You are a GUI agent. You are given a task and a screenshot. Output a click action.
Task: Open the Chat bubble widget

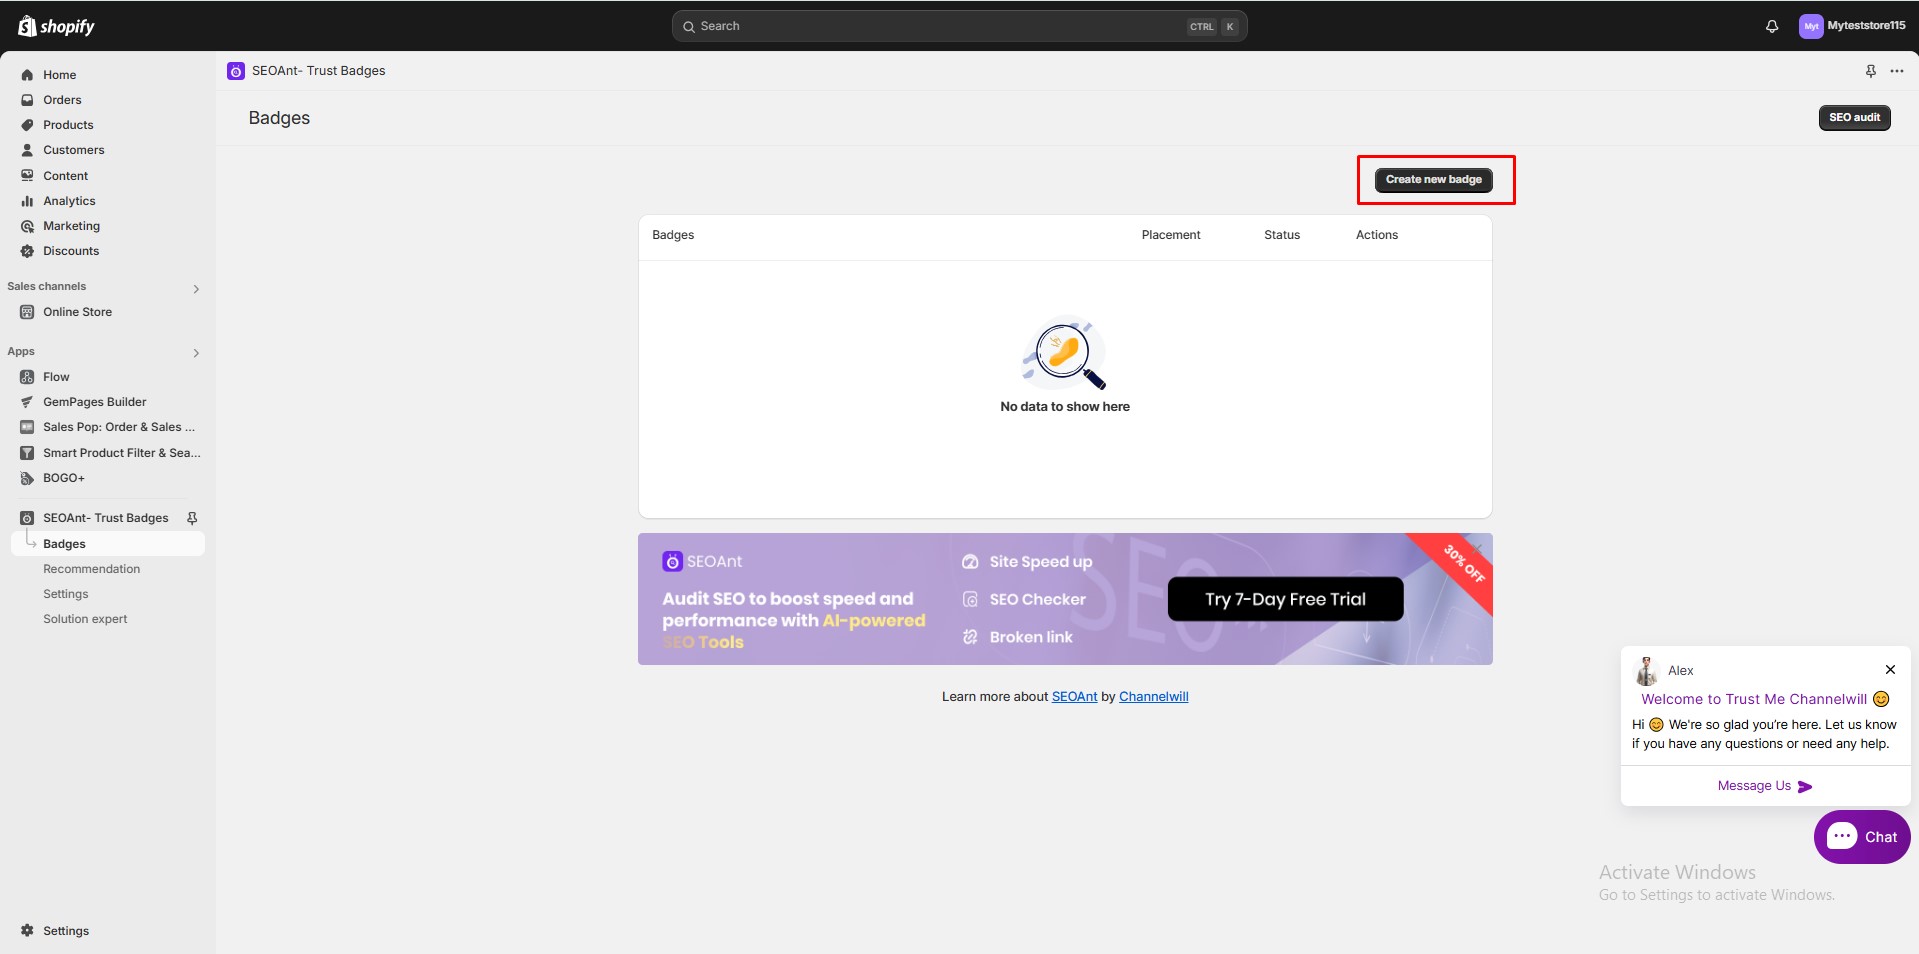(x=1861, y=837)
